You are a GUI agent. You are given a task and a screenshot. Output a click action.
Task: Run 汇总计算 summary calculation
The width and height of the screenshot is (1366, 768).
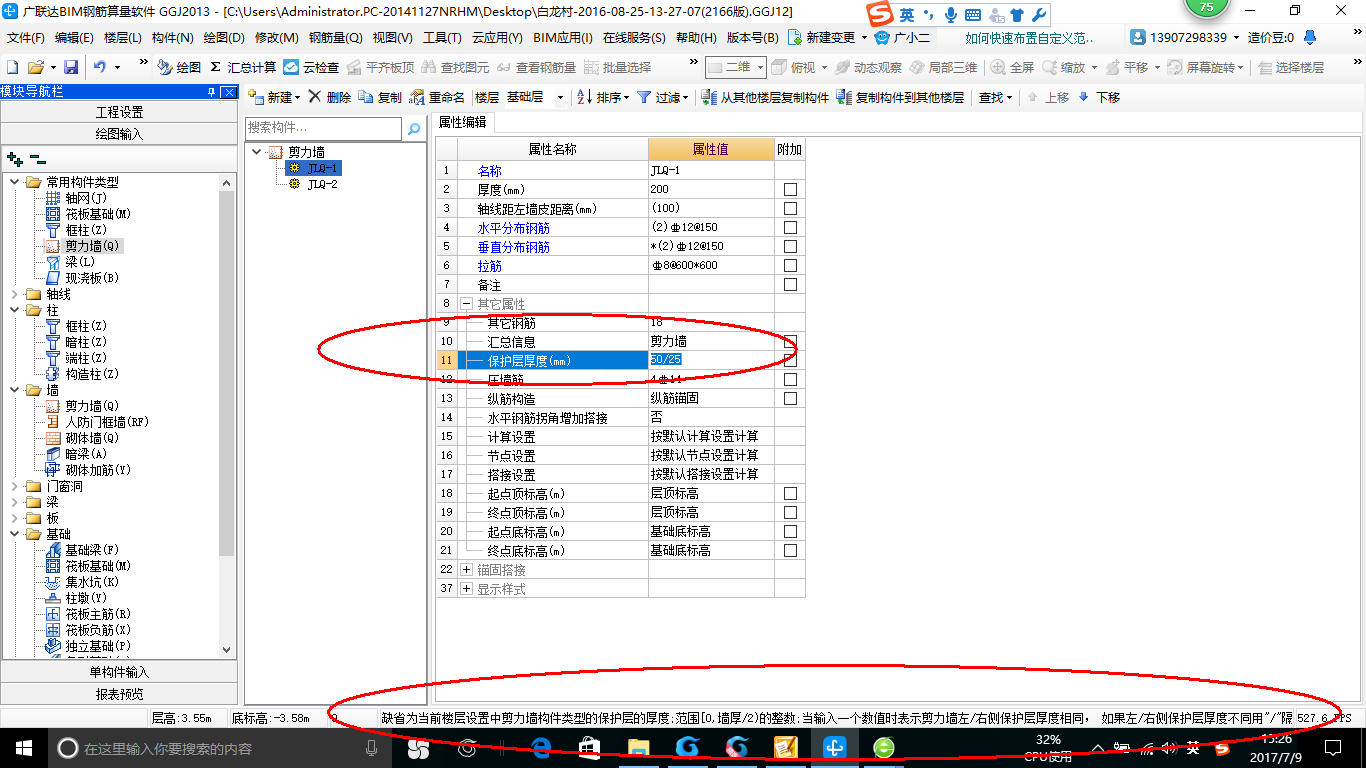[x=243, y=67]
